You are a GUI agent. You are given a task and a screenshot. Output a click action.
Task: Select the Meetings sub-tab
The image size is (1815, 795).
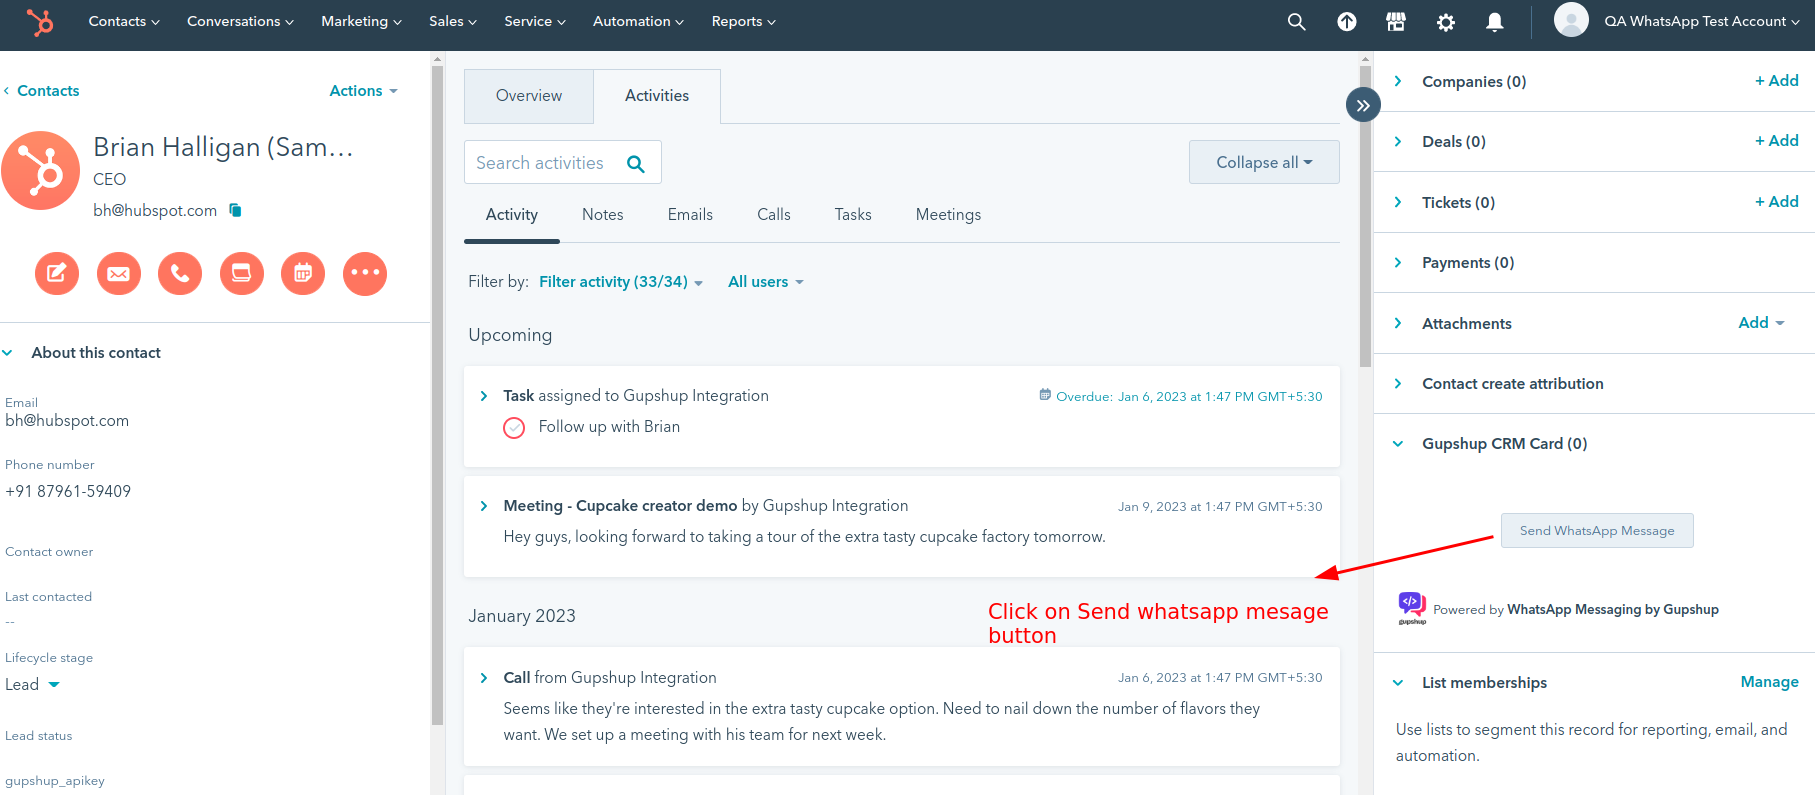point(948,215)
